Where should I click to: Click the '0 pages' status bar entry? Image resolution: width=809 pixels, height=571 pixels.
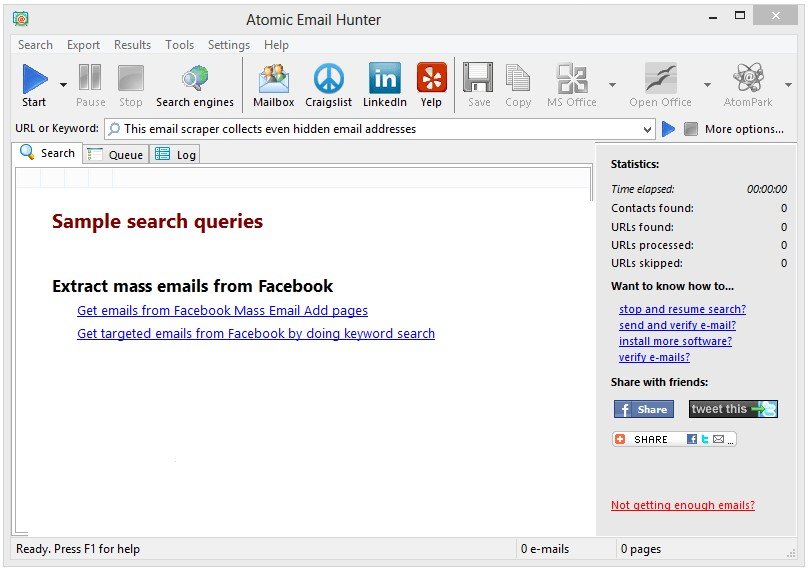(641, 549)
